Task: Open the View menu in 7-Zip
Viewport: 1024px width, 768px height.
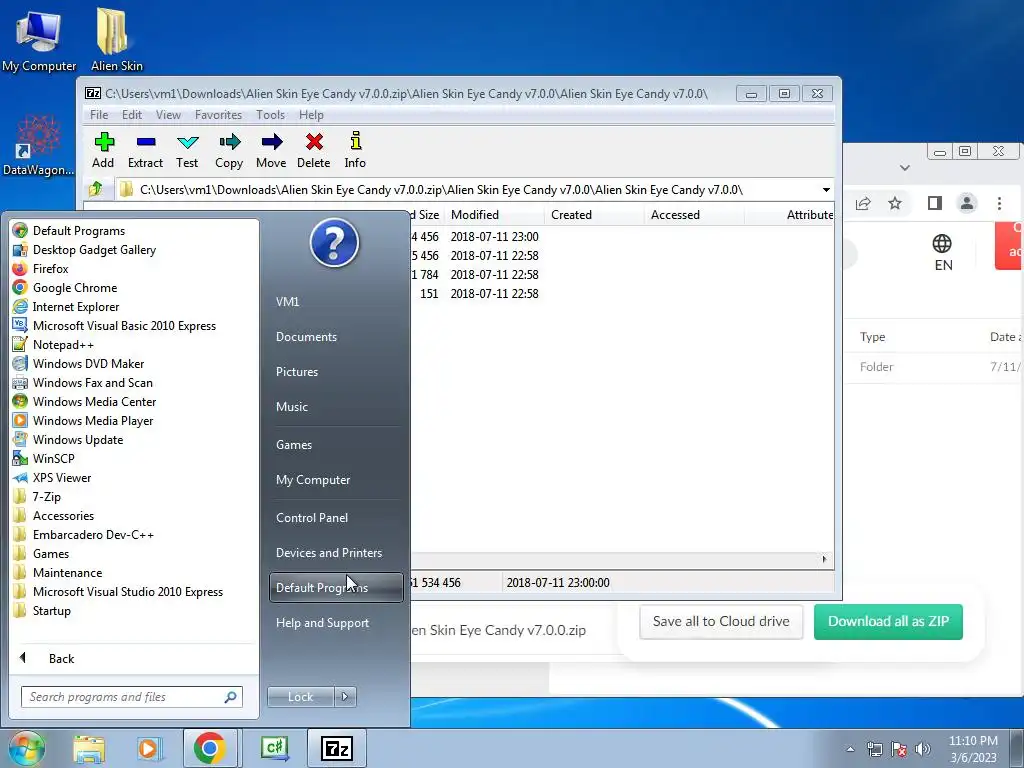Action: tap(168, 114)
